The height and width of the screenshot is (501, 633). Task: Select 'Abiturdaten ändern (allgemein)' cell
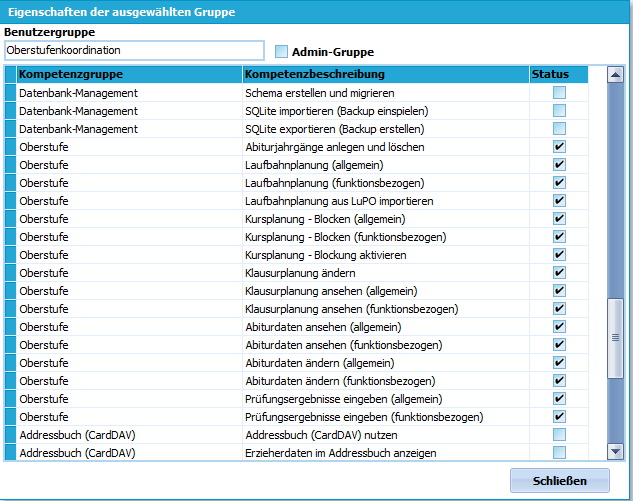coord(386,363)
